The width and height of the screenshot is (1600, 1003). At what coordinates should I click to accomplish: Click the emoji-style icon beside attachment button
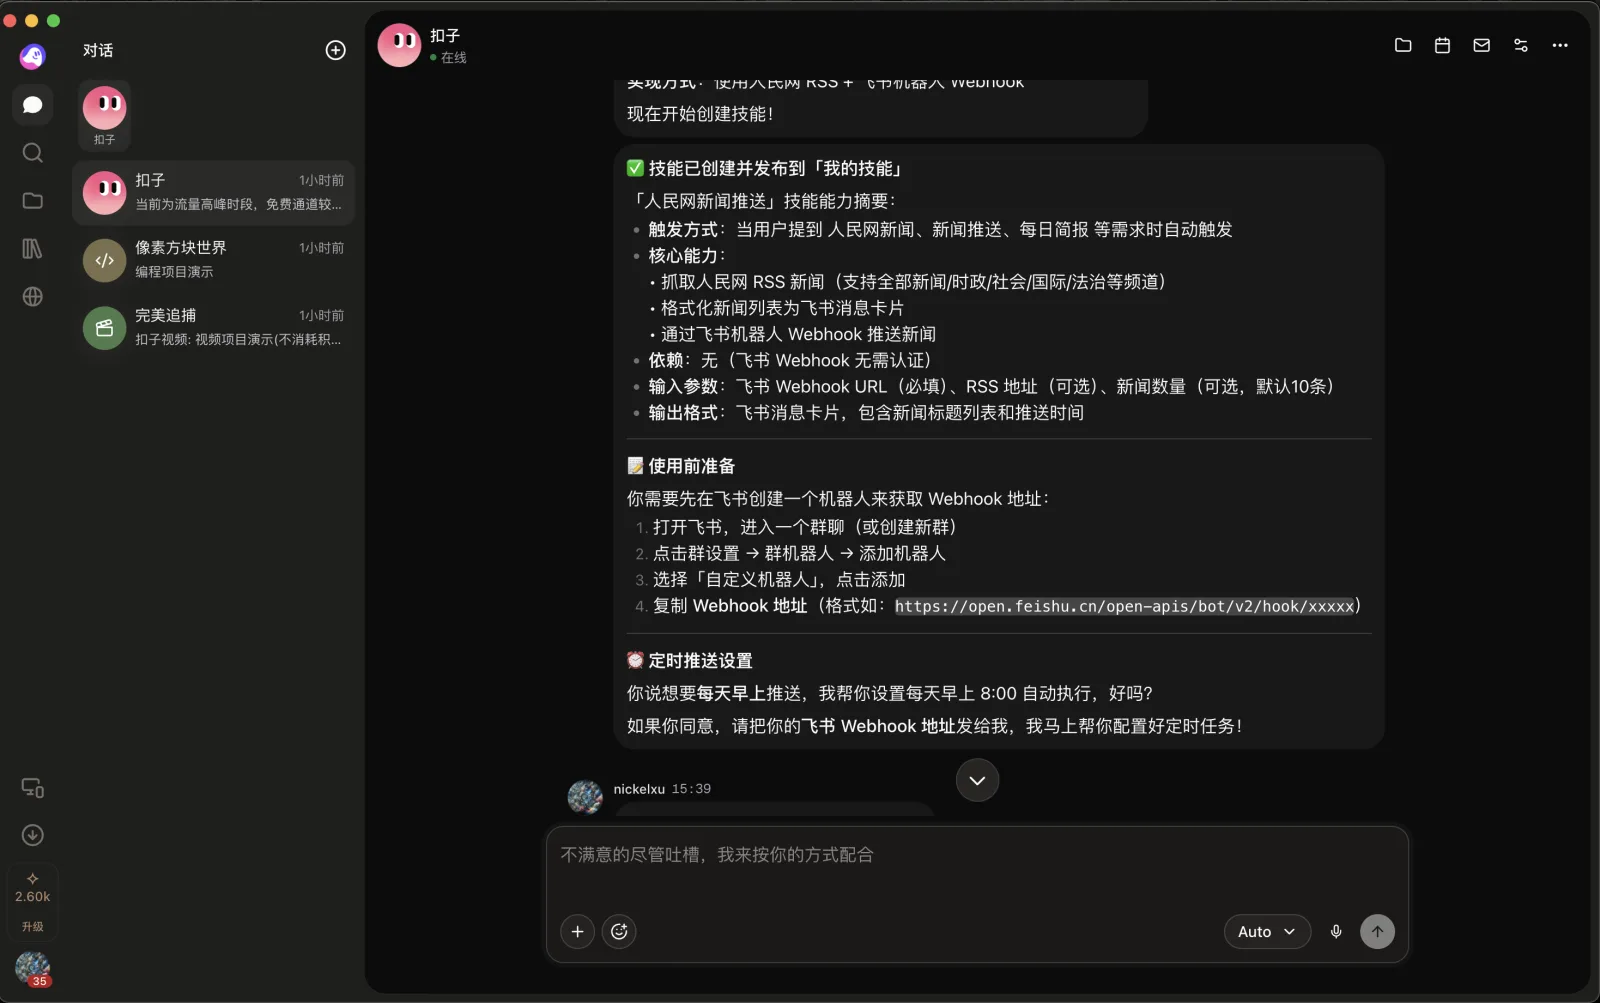pos(619,931)
